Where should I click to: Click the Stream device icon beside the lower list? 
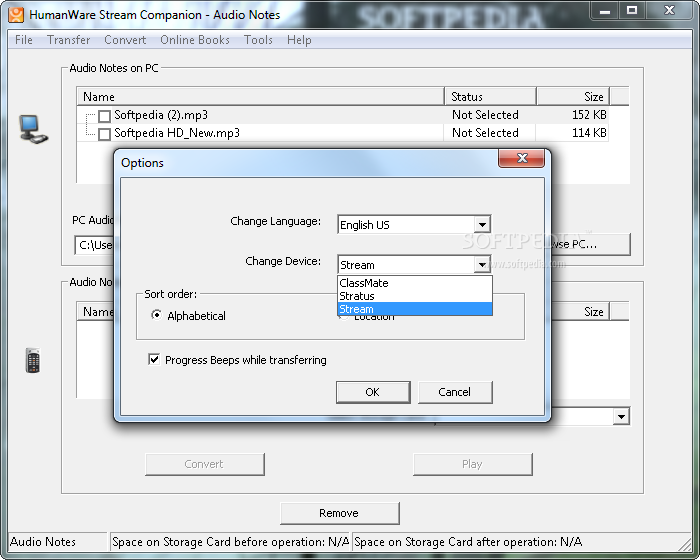coord(33,360)
